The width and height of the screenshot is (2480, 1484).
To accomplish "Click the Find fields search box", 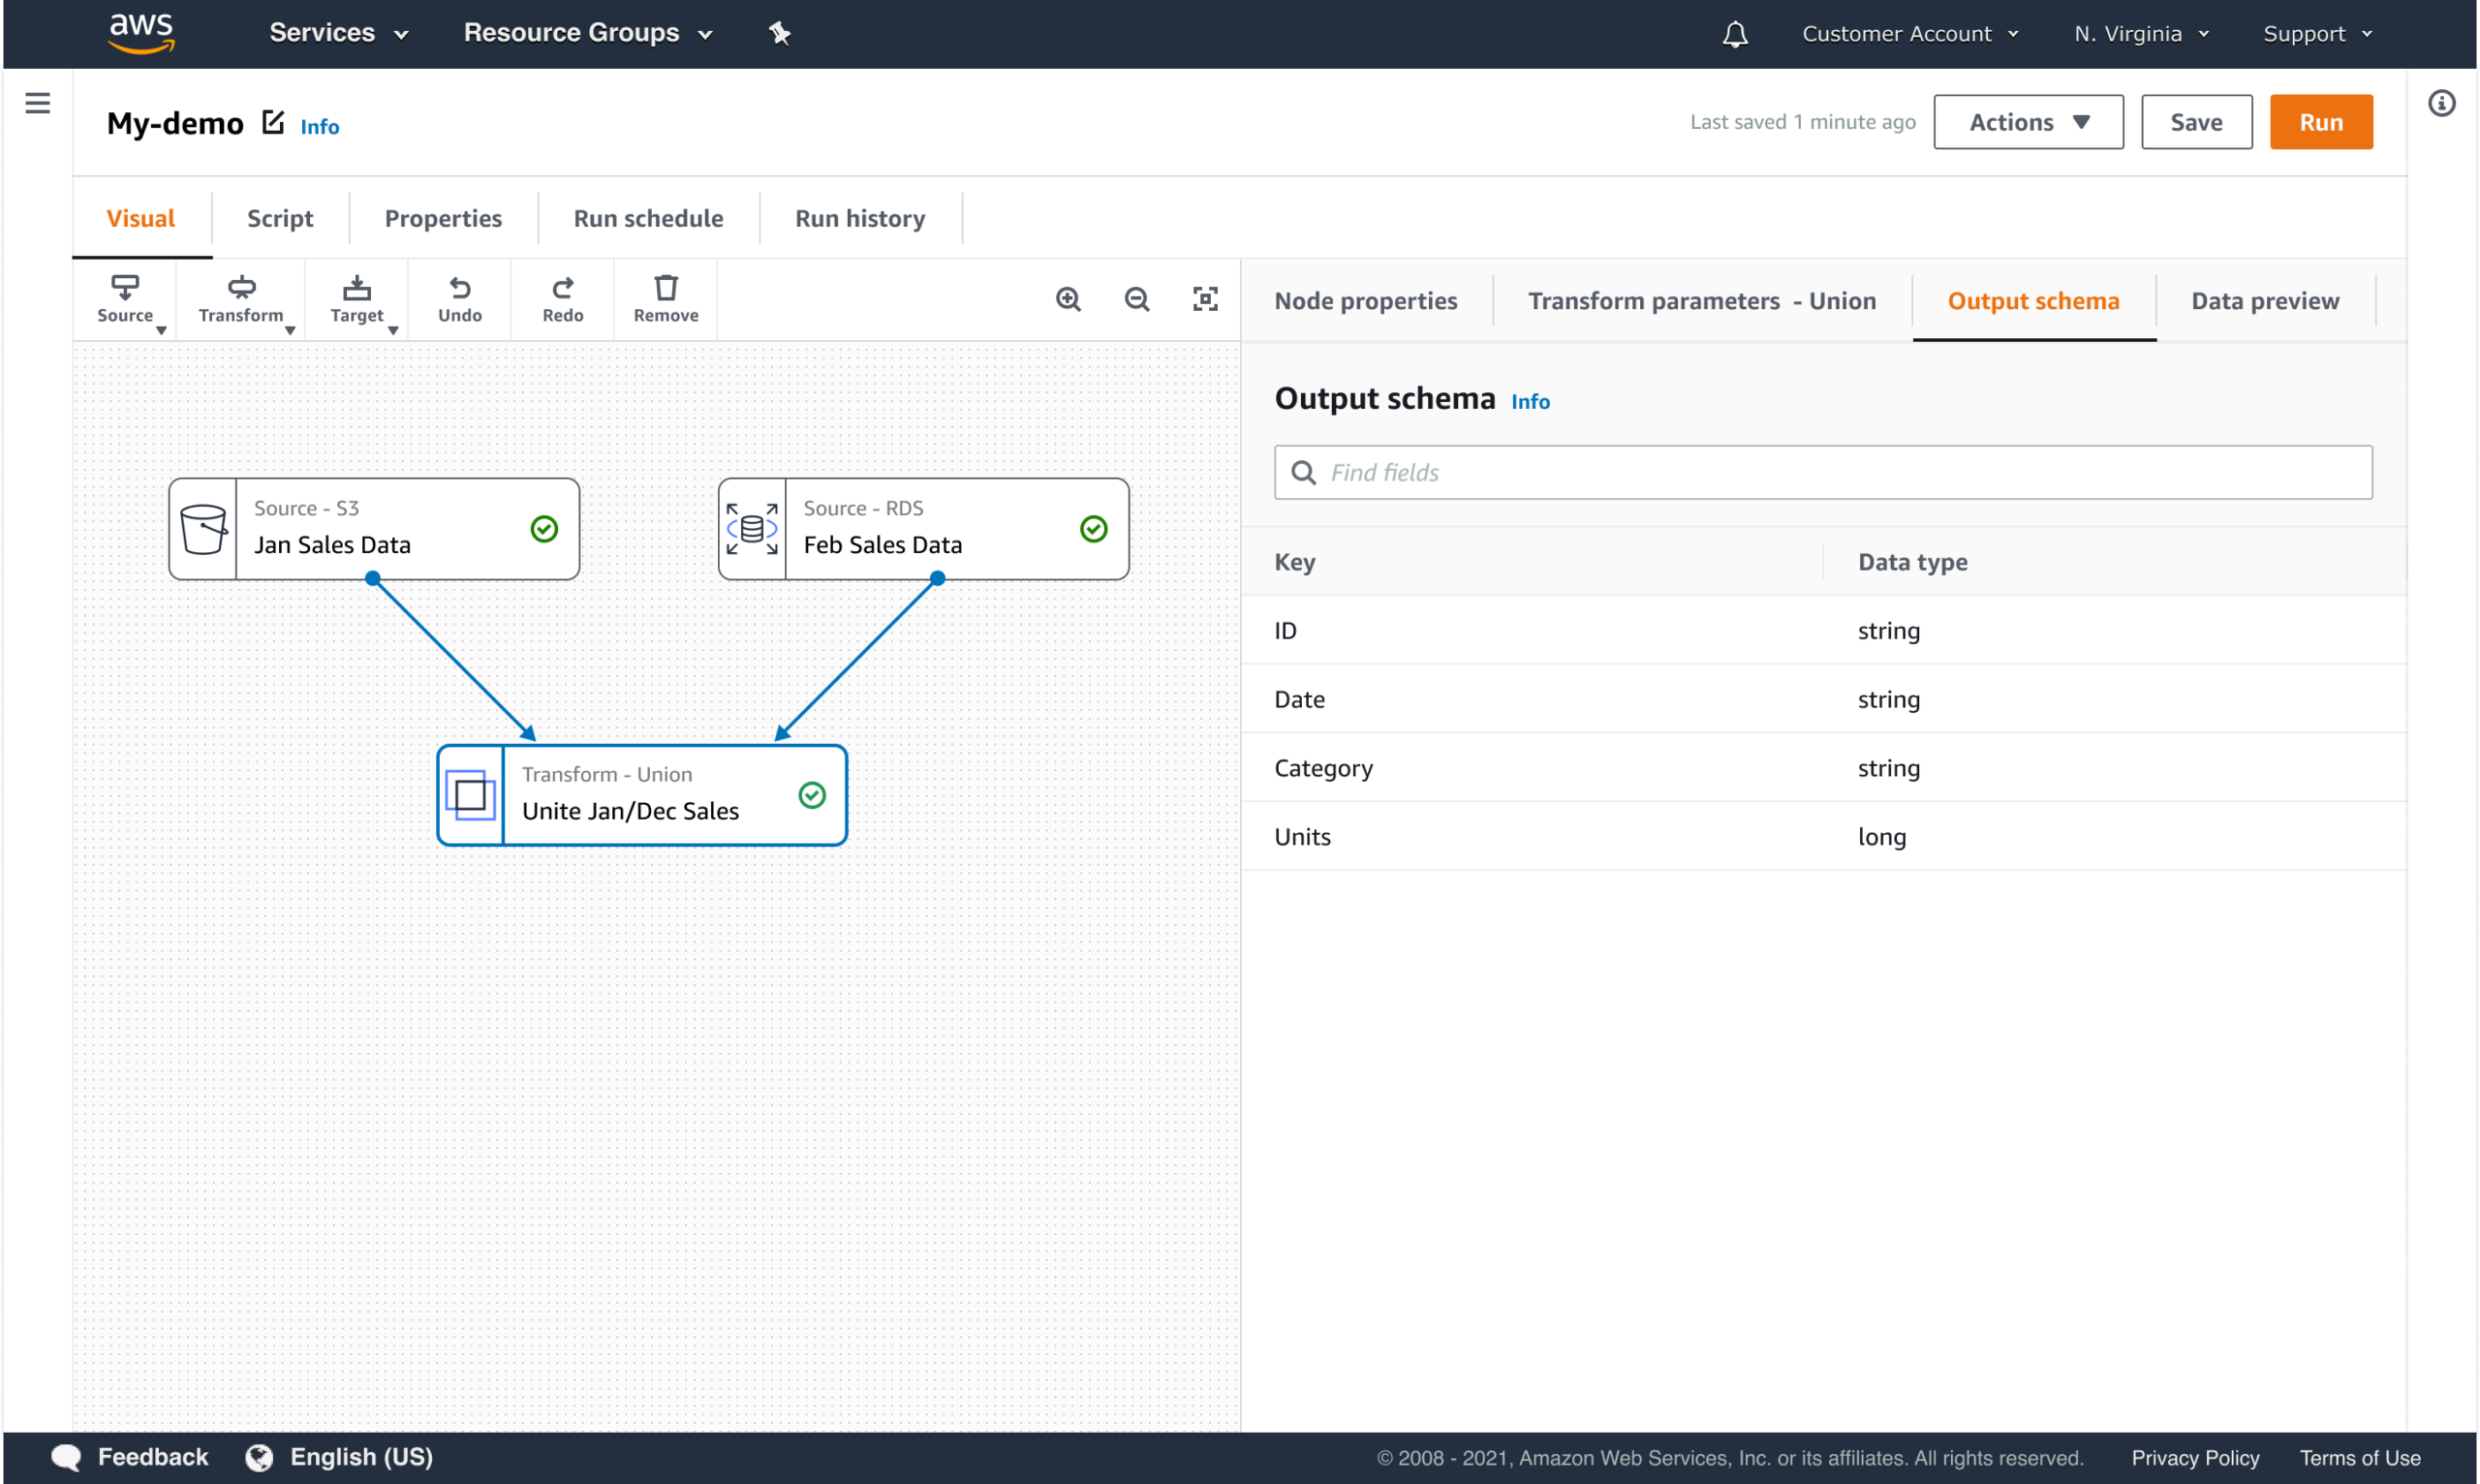I will [1822, 472].
